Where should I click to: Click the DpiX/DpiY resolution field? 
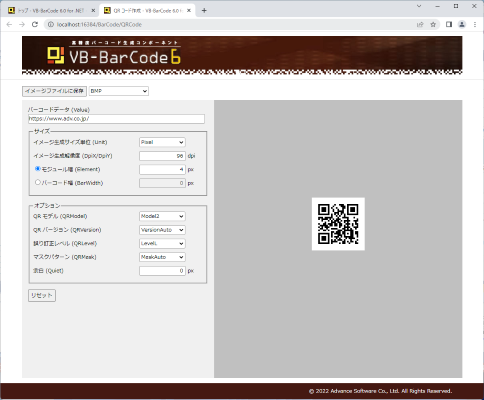pyautogui.click(x=162, y=156)
